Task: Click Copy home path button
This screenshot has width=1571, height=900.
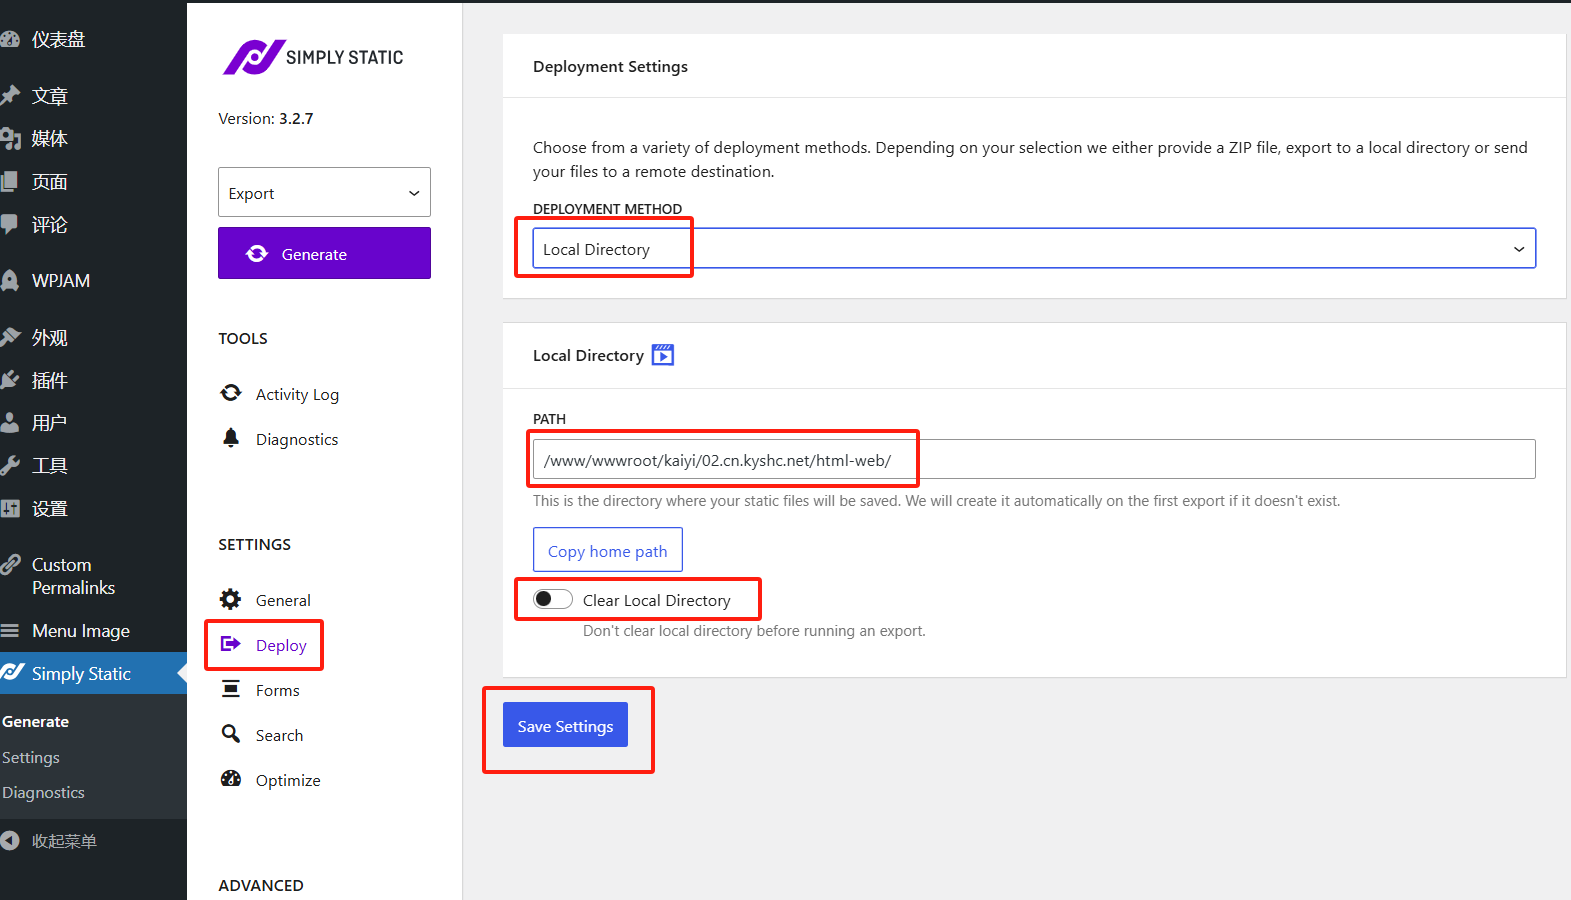Action: pos(608,550)
